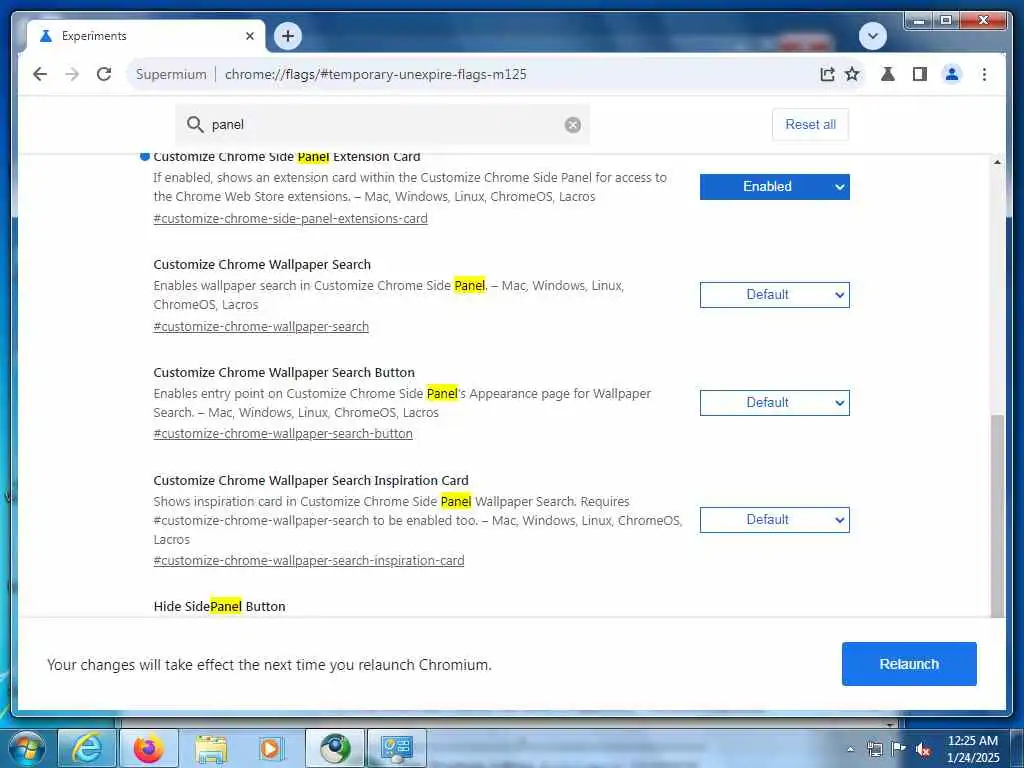Click the address bar URL
Image resolution: width=1024 pixels, height=768 pixels.
376,74
